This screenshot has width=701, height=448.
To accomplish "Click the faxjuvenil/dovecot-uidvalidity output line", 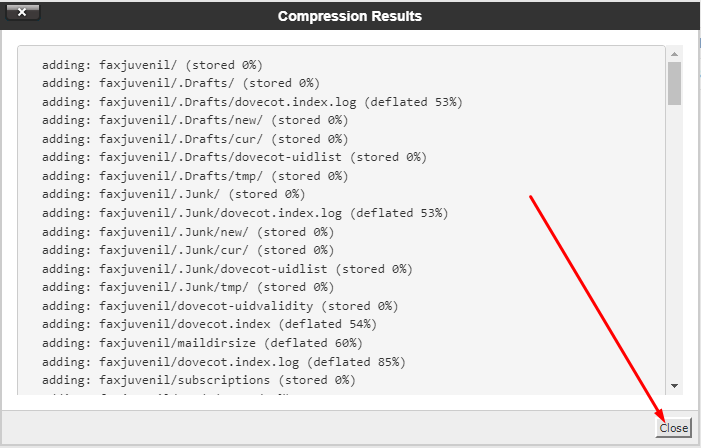I will (x=220, y=306).
